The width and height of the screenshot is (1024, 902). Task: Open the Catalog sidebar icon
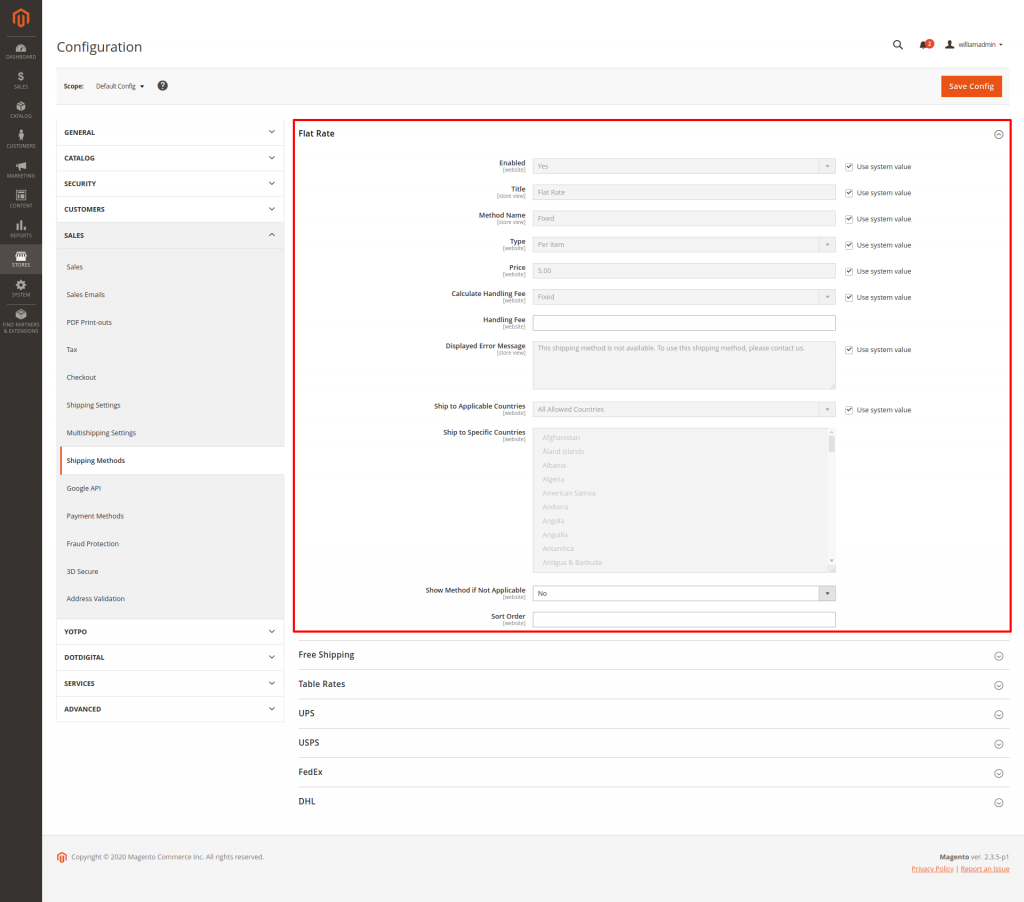20,109
